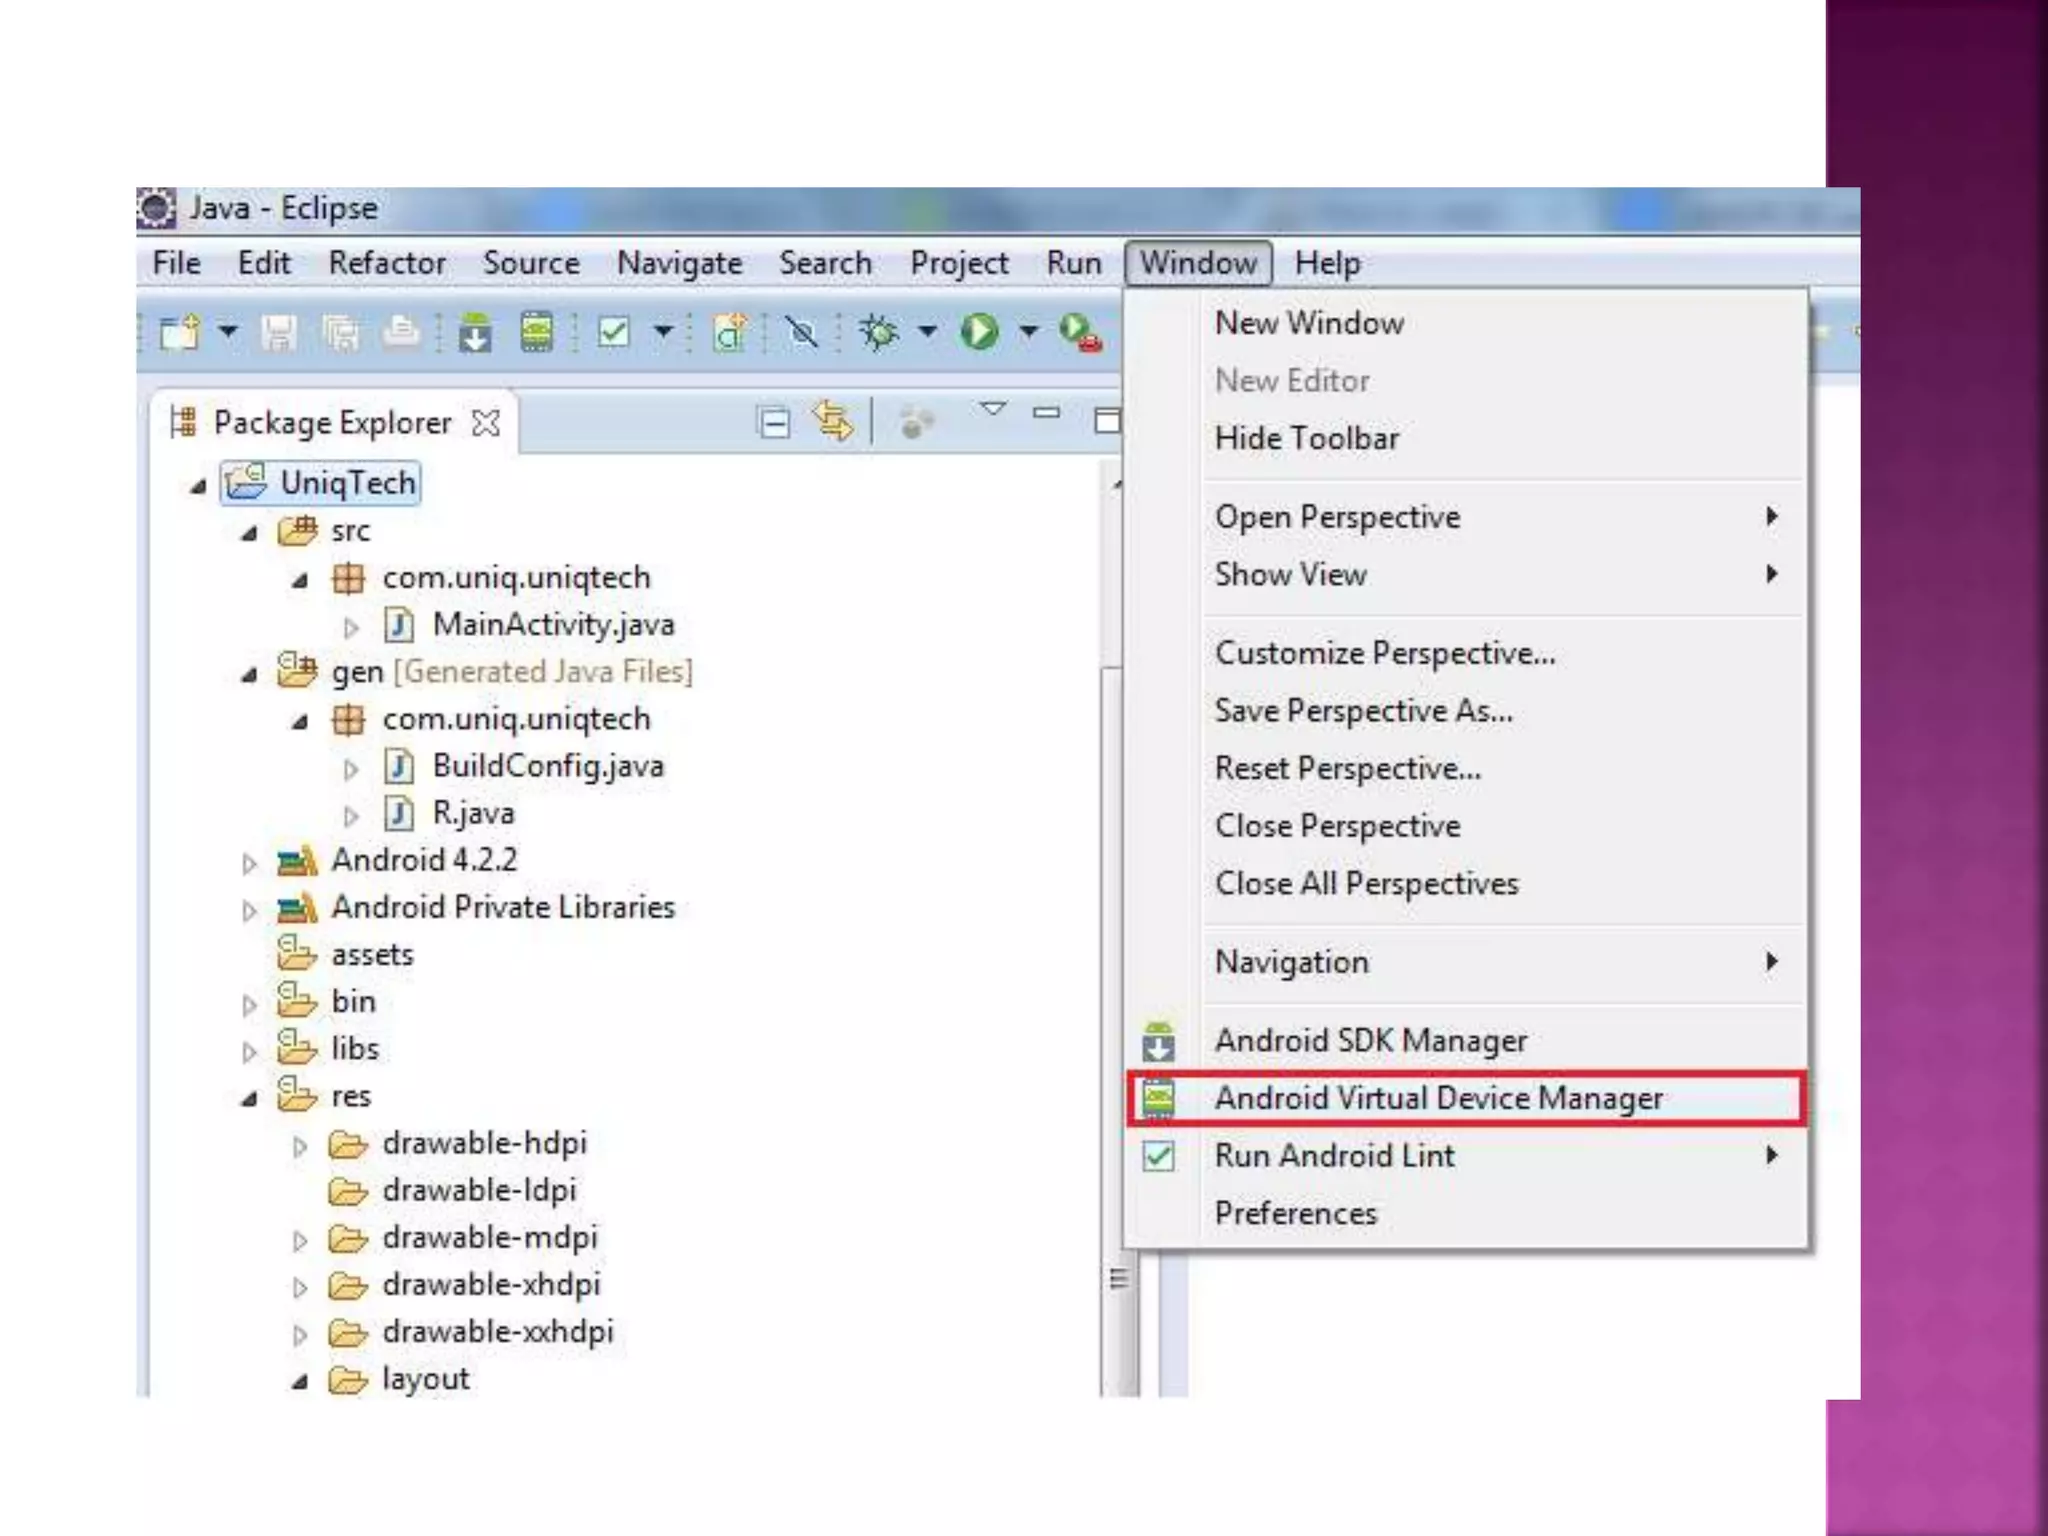The image size is (2048, 1536).
Task: Collapse the UniqTech project node
Action: 198,487
